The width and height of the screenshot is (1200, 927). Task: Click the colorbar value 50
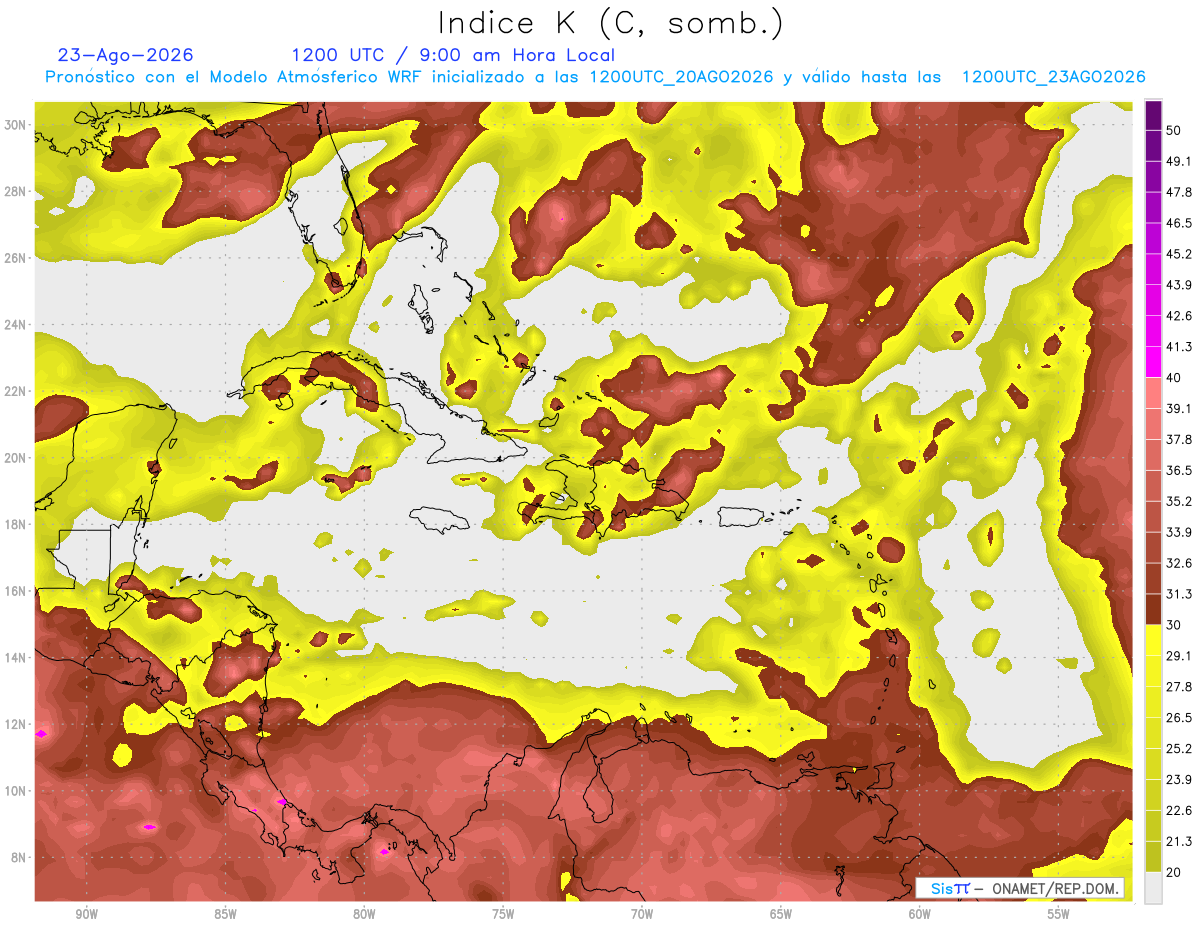tap(1173, 130)
